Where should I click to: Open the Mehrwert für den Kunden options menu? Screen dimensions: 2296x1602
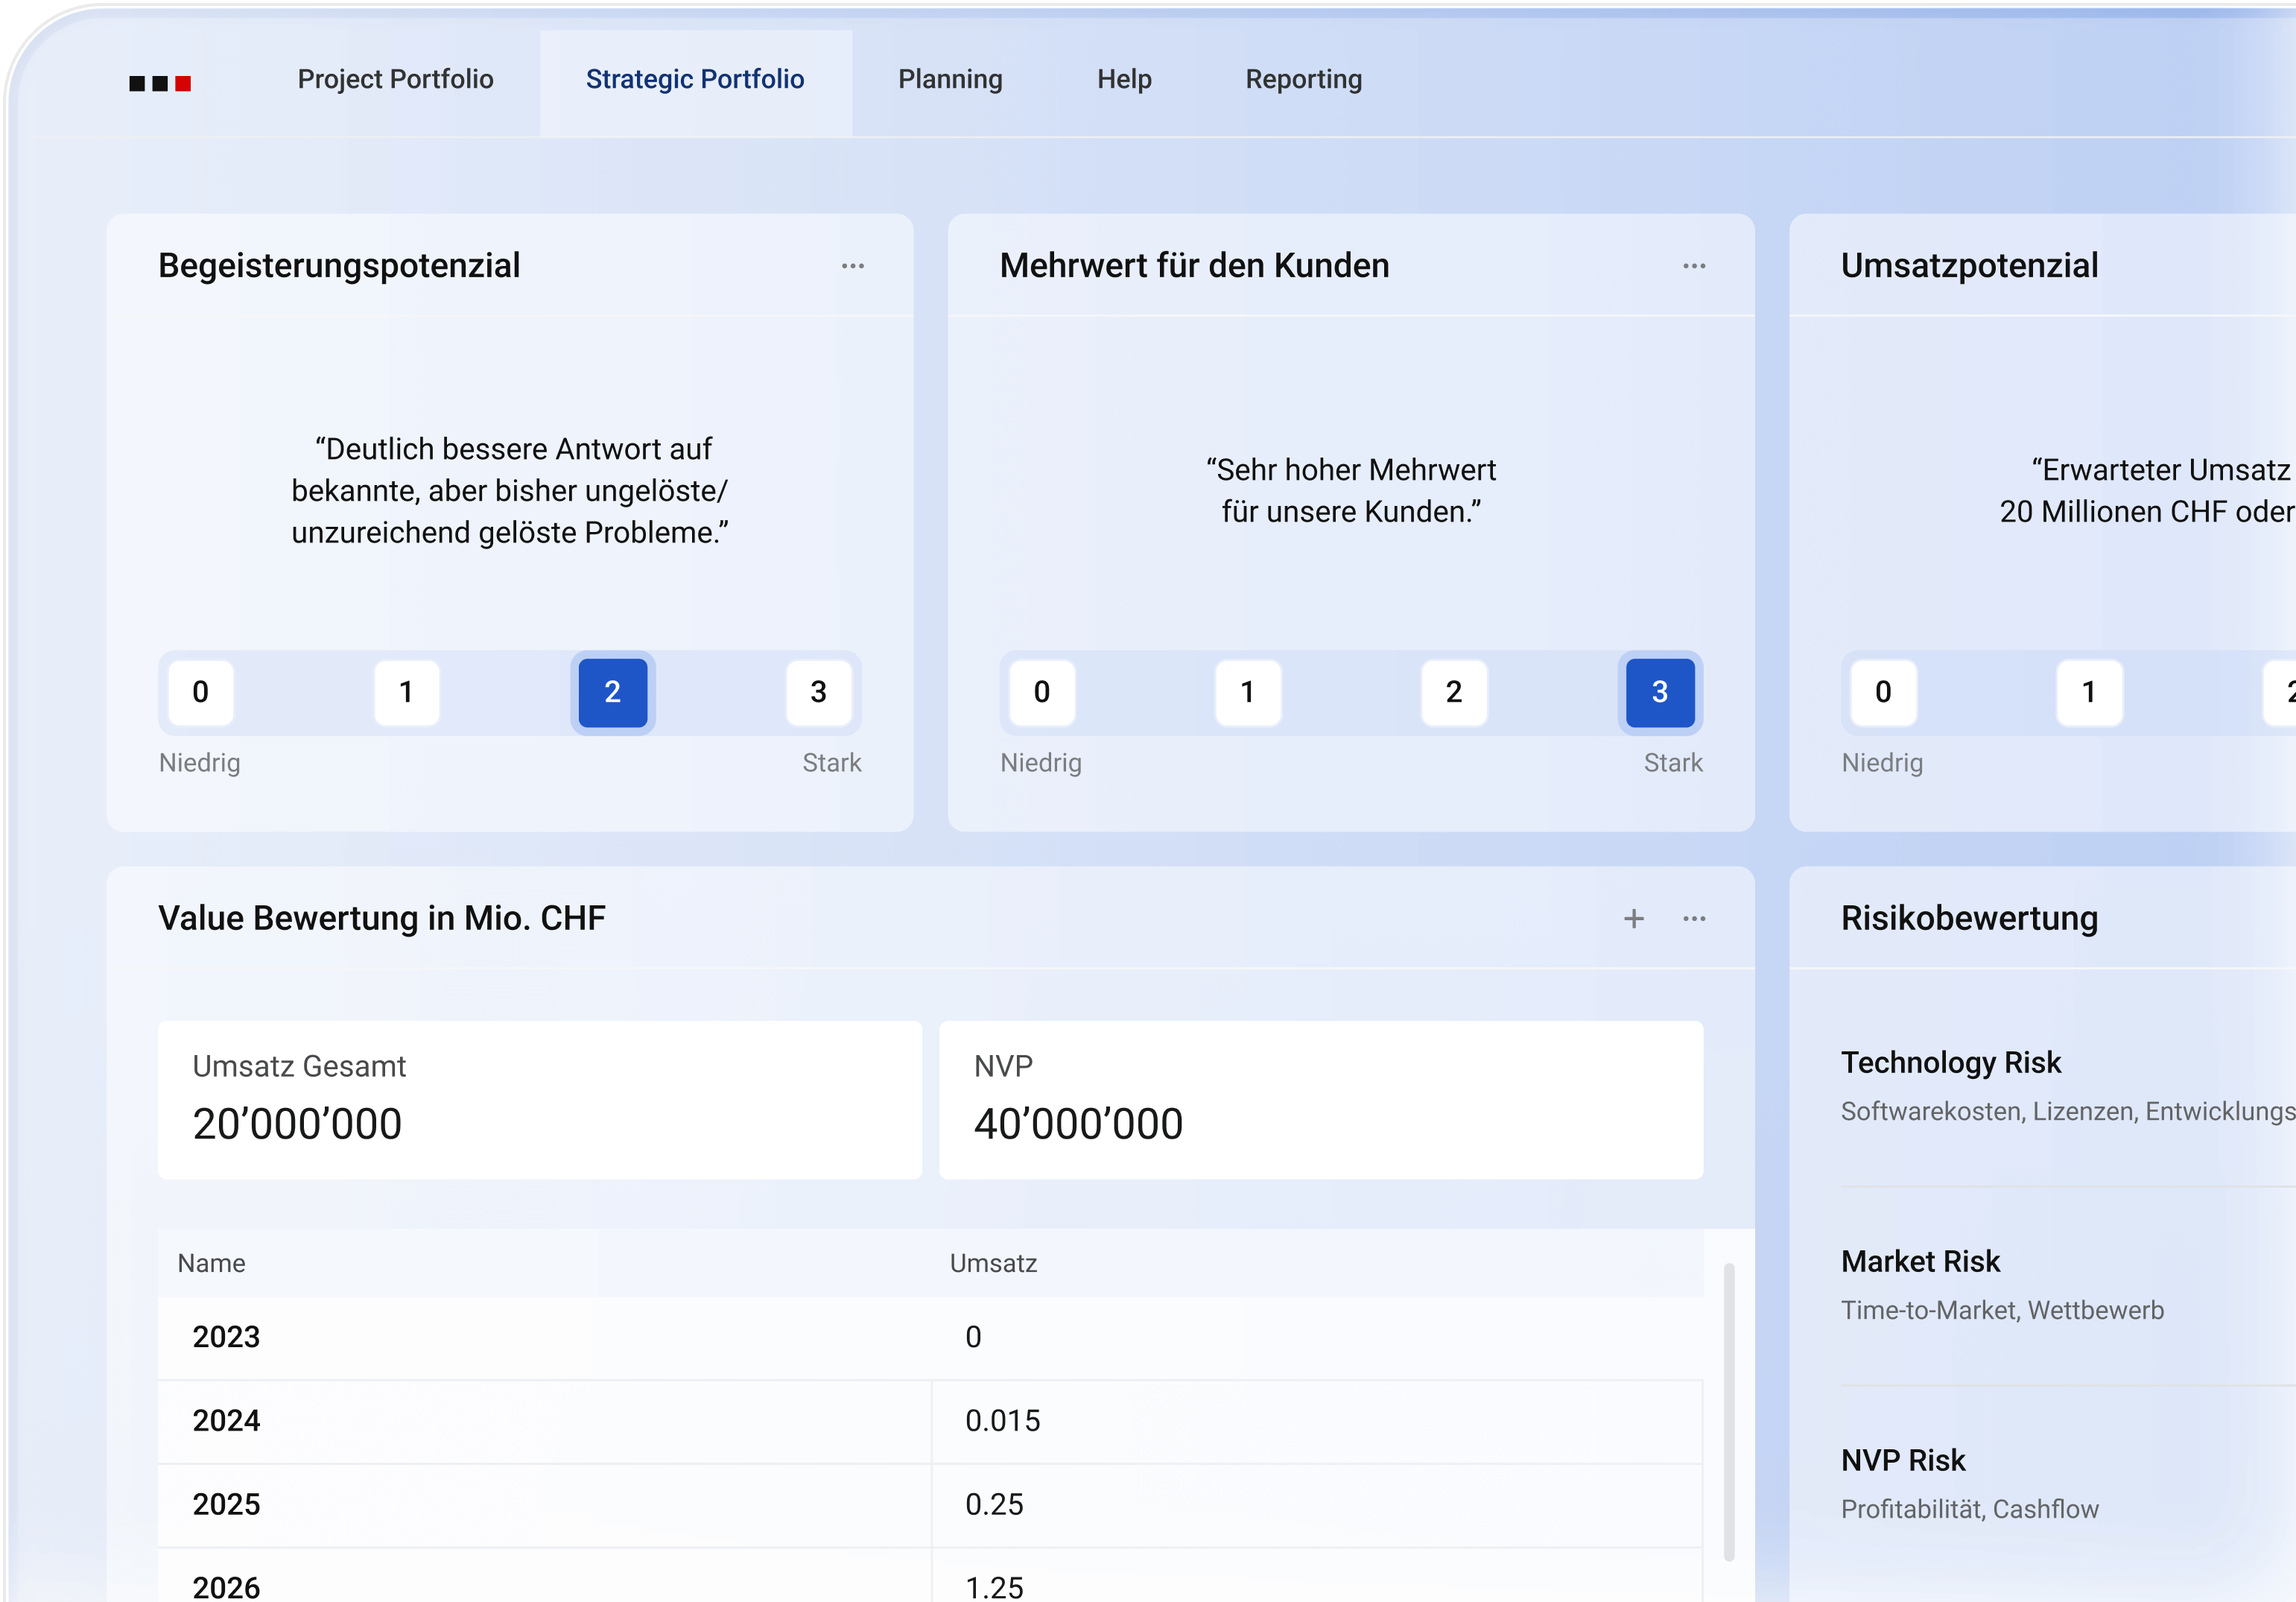(1694, 264)
